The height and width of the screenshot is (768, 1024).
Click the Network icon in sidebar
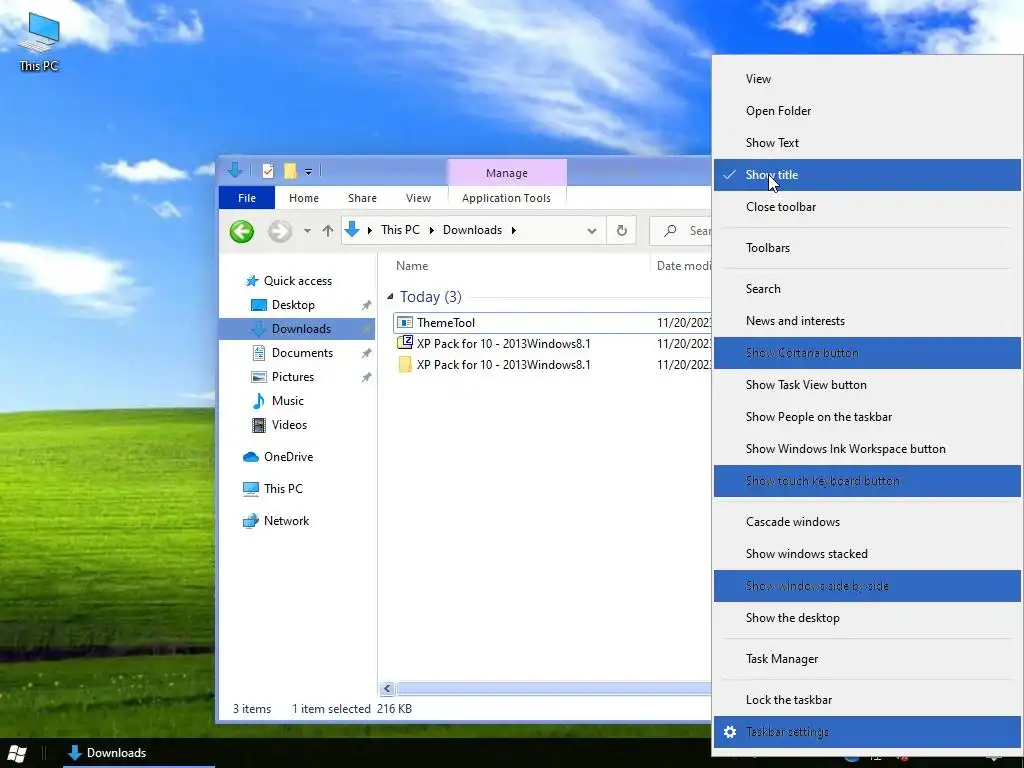[251, 520]
